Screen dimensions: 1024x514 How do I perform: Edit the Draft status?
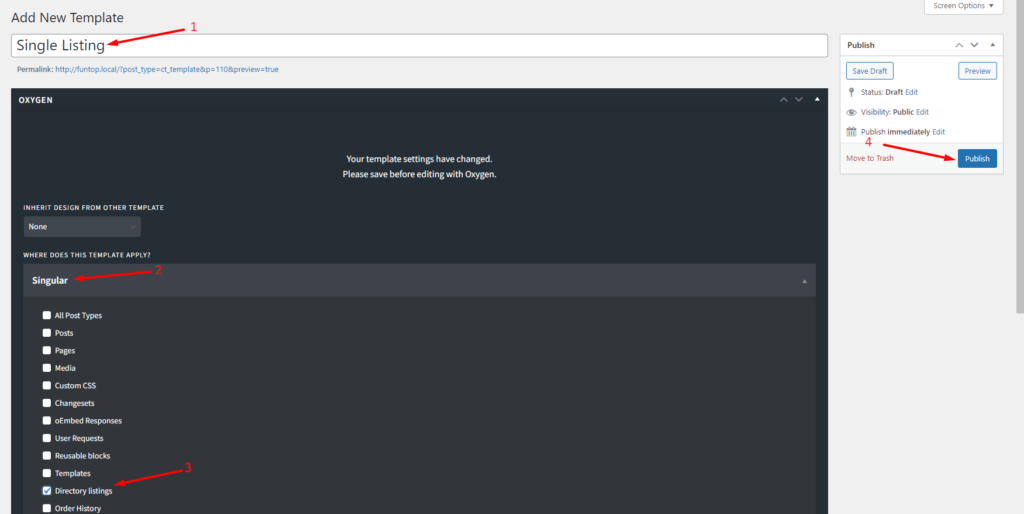tap(912, 92)
